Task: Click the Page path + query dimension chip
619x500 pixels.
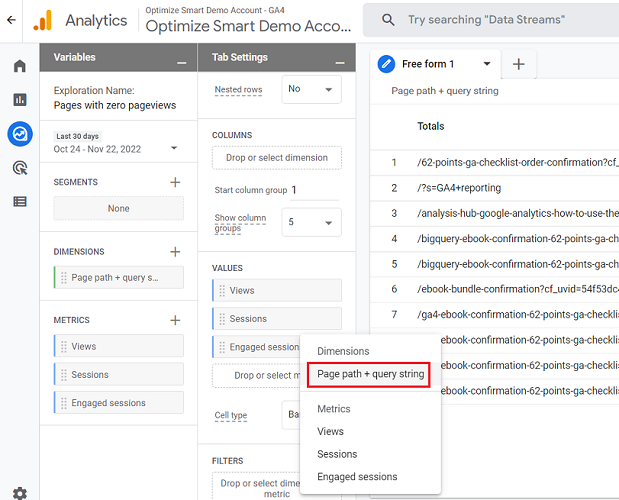Action: [x=118, y=278]
